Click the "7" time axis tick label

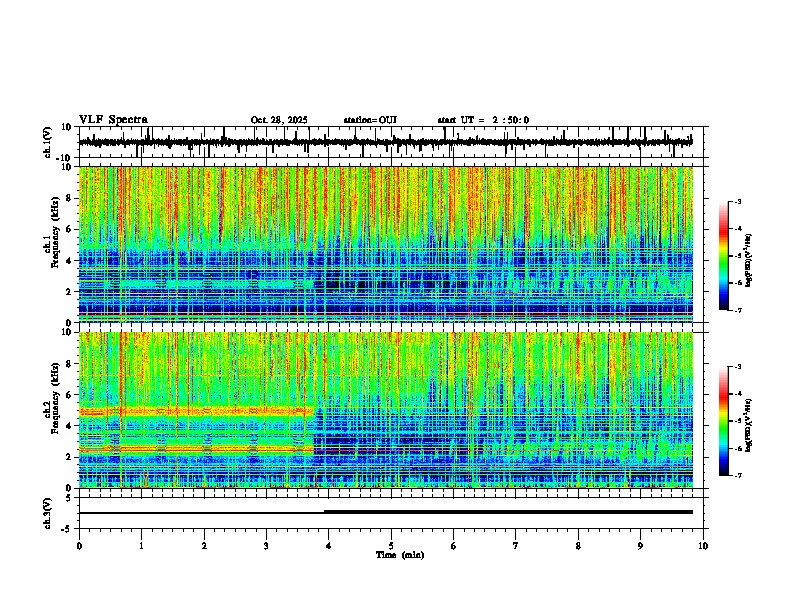(516, 546)
